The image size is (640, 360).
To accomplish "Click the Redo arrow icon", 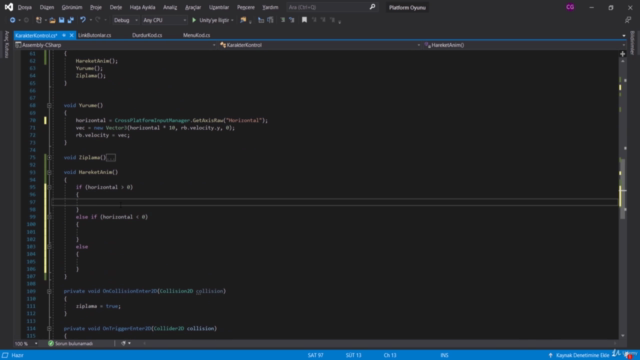I will tap(98, 20).
